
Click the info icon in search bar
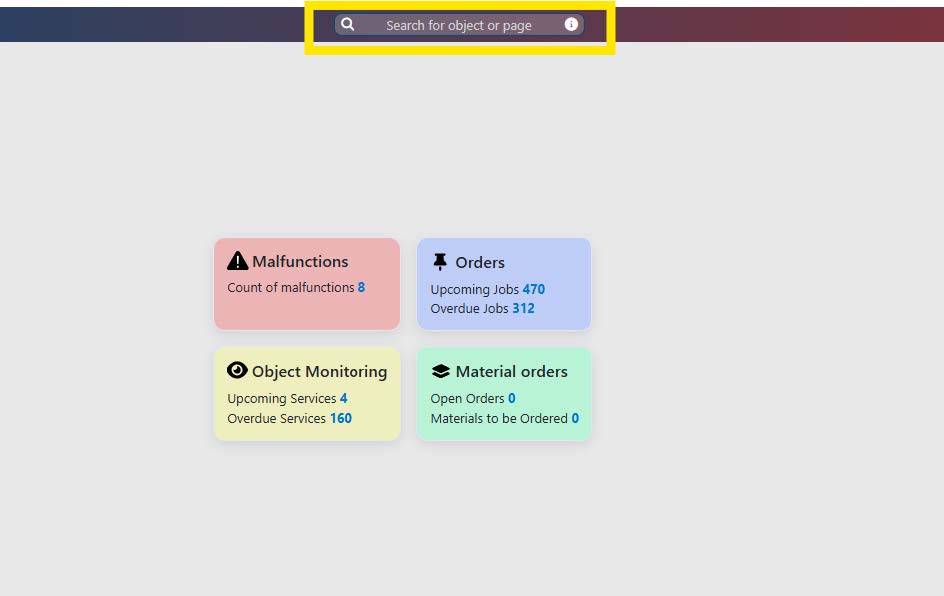click(x=571, y=24)
